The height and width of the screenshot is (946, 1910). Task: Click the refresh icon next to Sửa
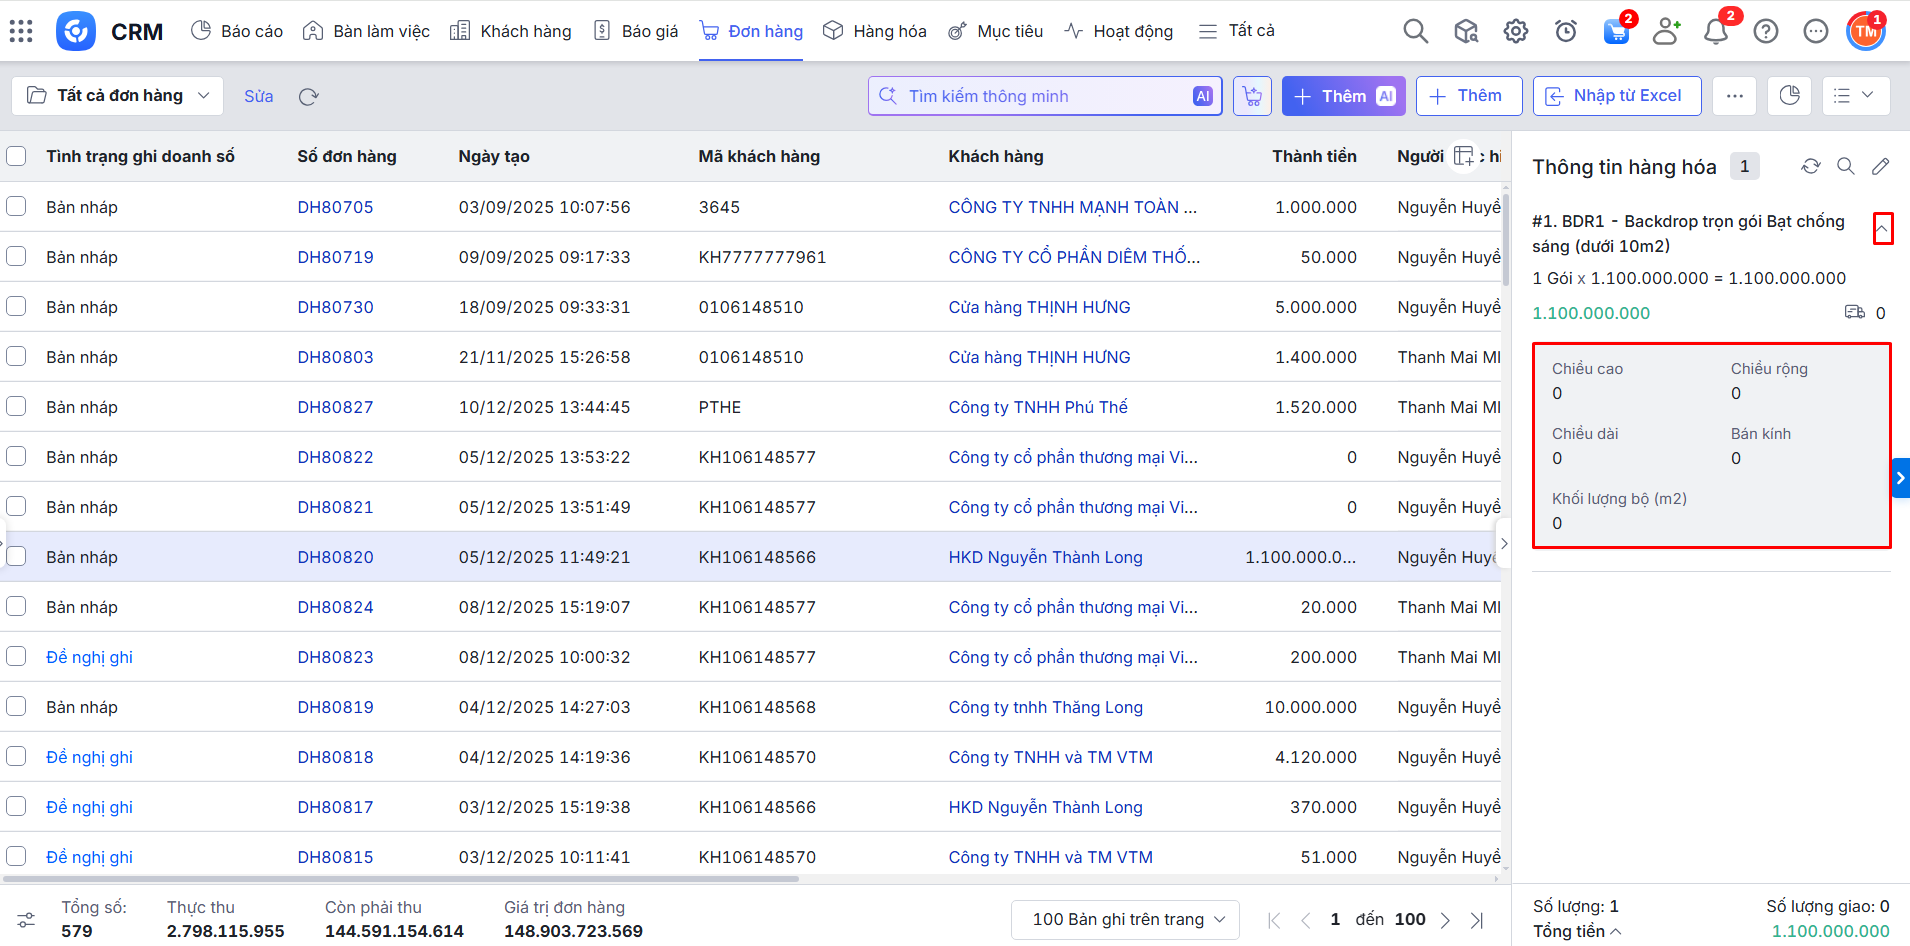pyautogui.click(x=308, y=96)
